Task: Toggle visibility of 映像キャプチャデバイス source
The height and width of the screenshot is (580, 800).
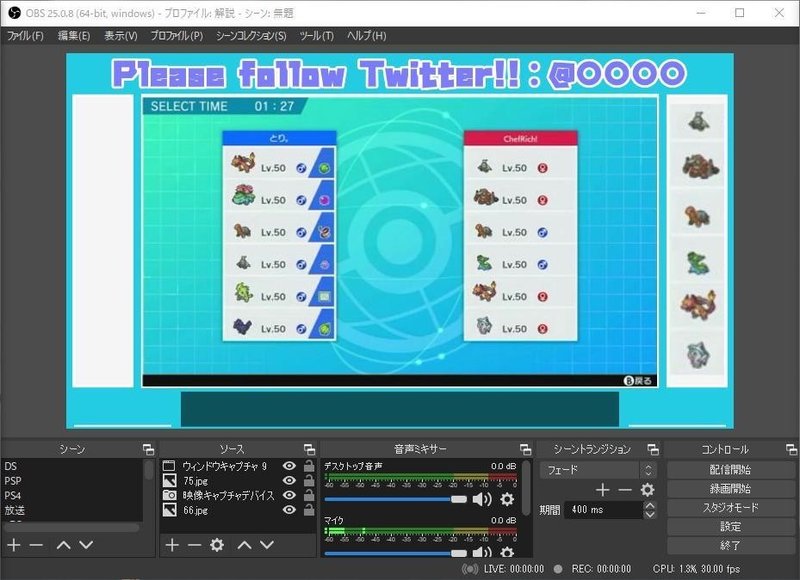Action: coord(289,495)
